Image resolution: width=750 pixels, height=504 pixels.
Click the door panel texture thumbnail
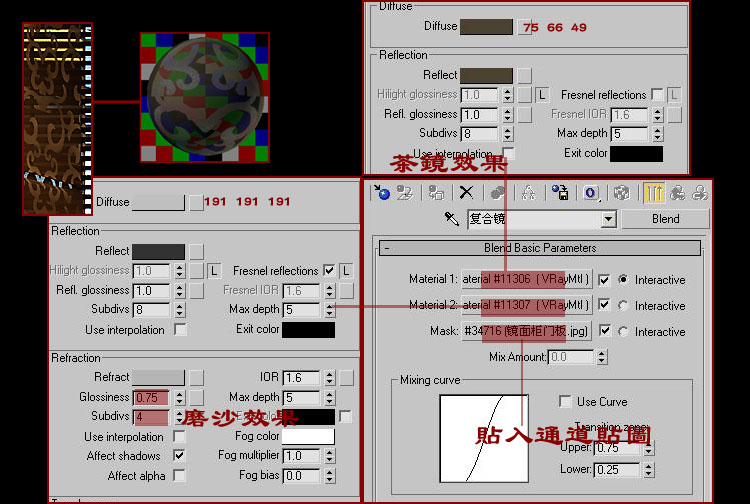(x=57, y=119)
